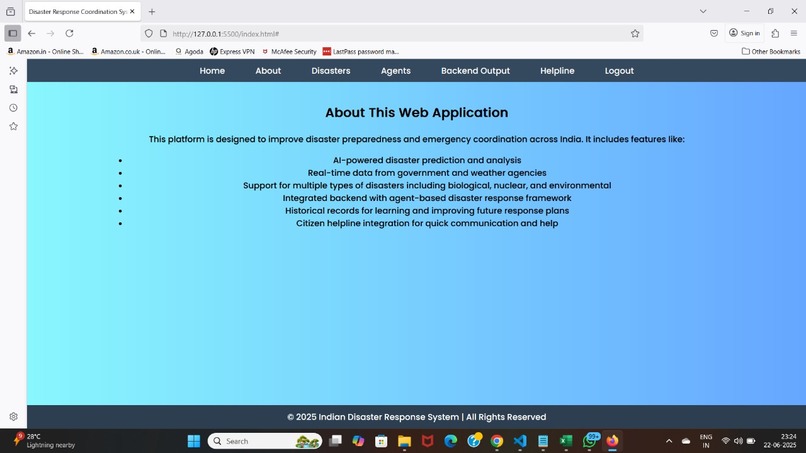This screenshot has width=806, height=453.
Task: Open the Disasters navigation item
Action: 331,71
